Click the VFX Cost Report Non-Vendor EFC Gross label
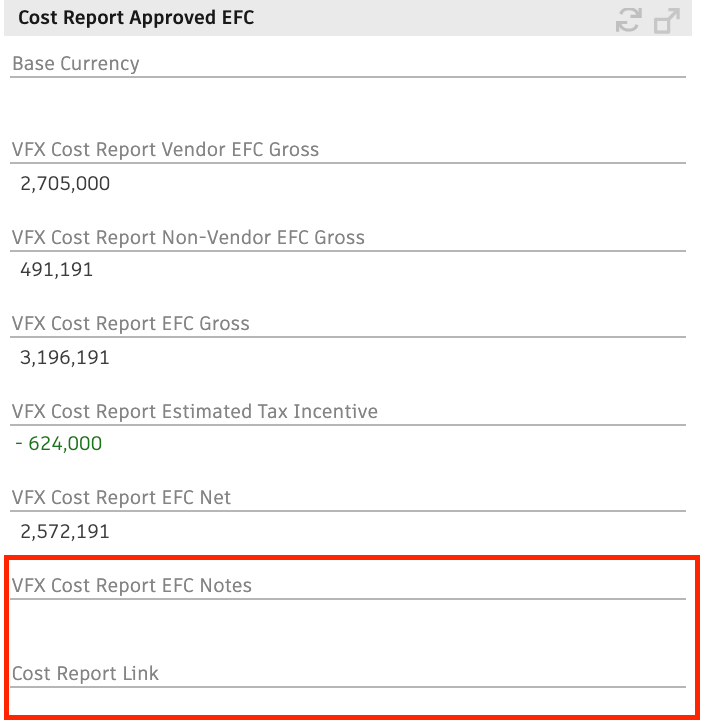Viewport: 706px width, 726px height. click(x=188, y=238)
